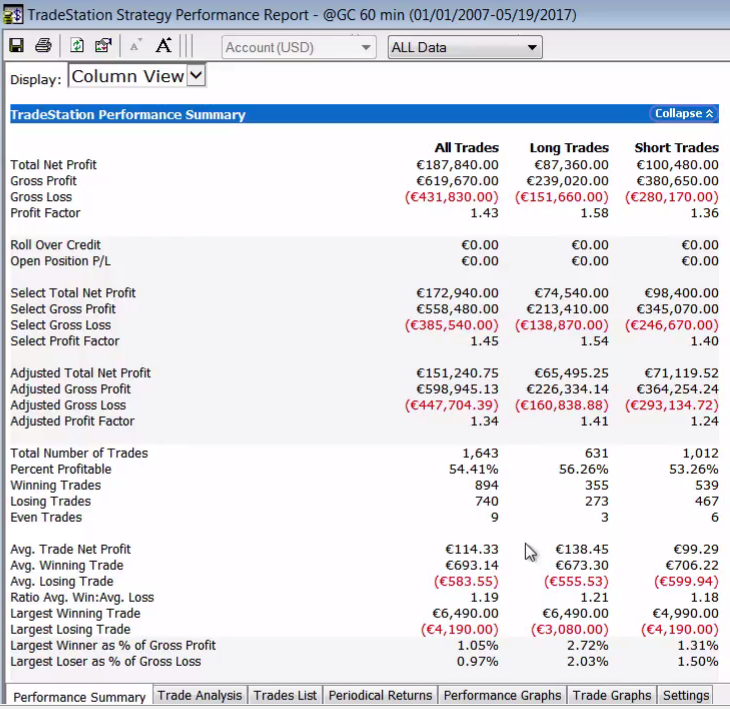Open the Performance Graphs tab
Screen dimensions: 730x709
tap(502, 695)
